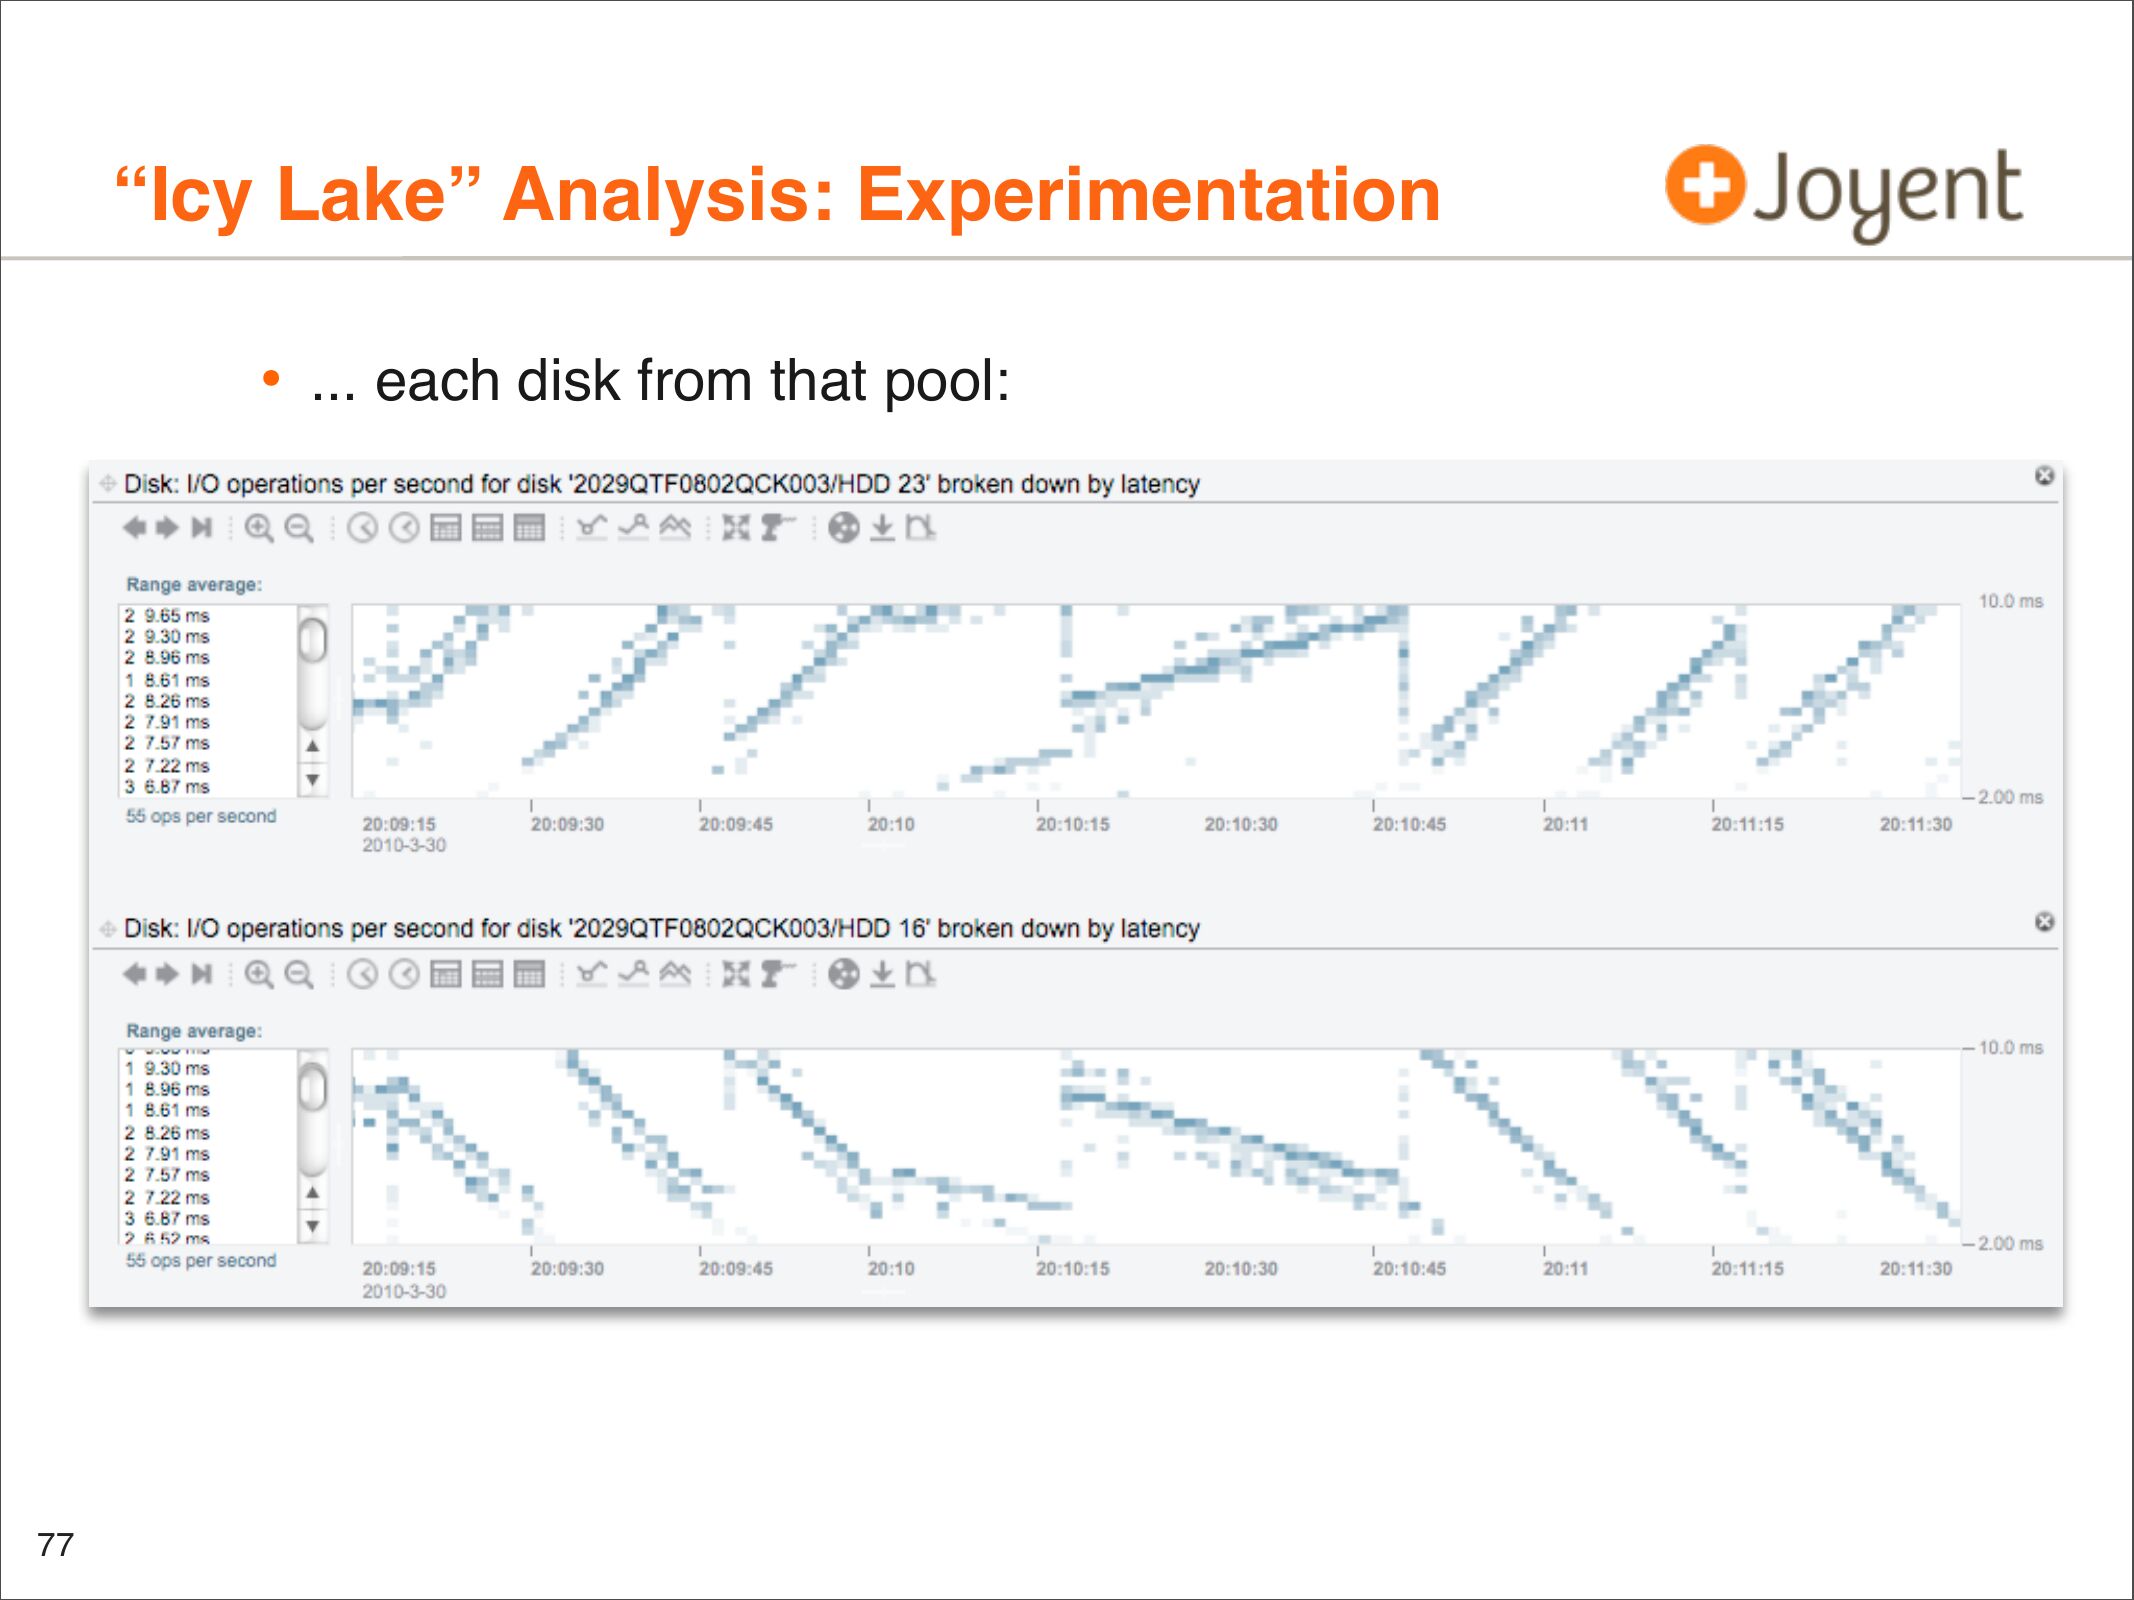Click crossed-arrows rescale icon in HDD 23 toolbar
Screen dimensions: 2134x1600
[736, 527]
